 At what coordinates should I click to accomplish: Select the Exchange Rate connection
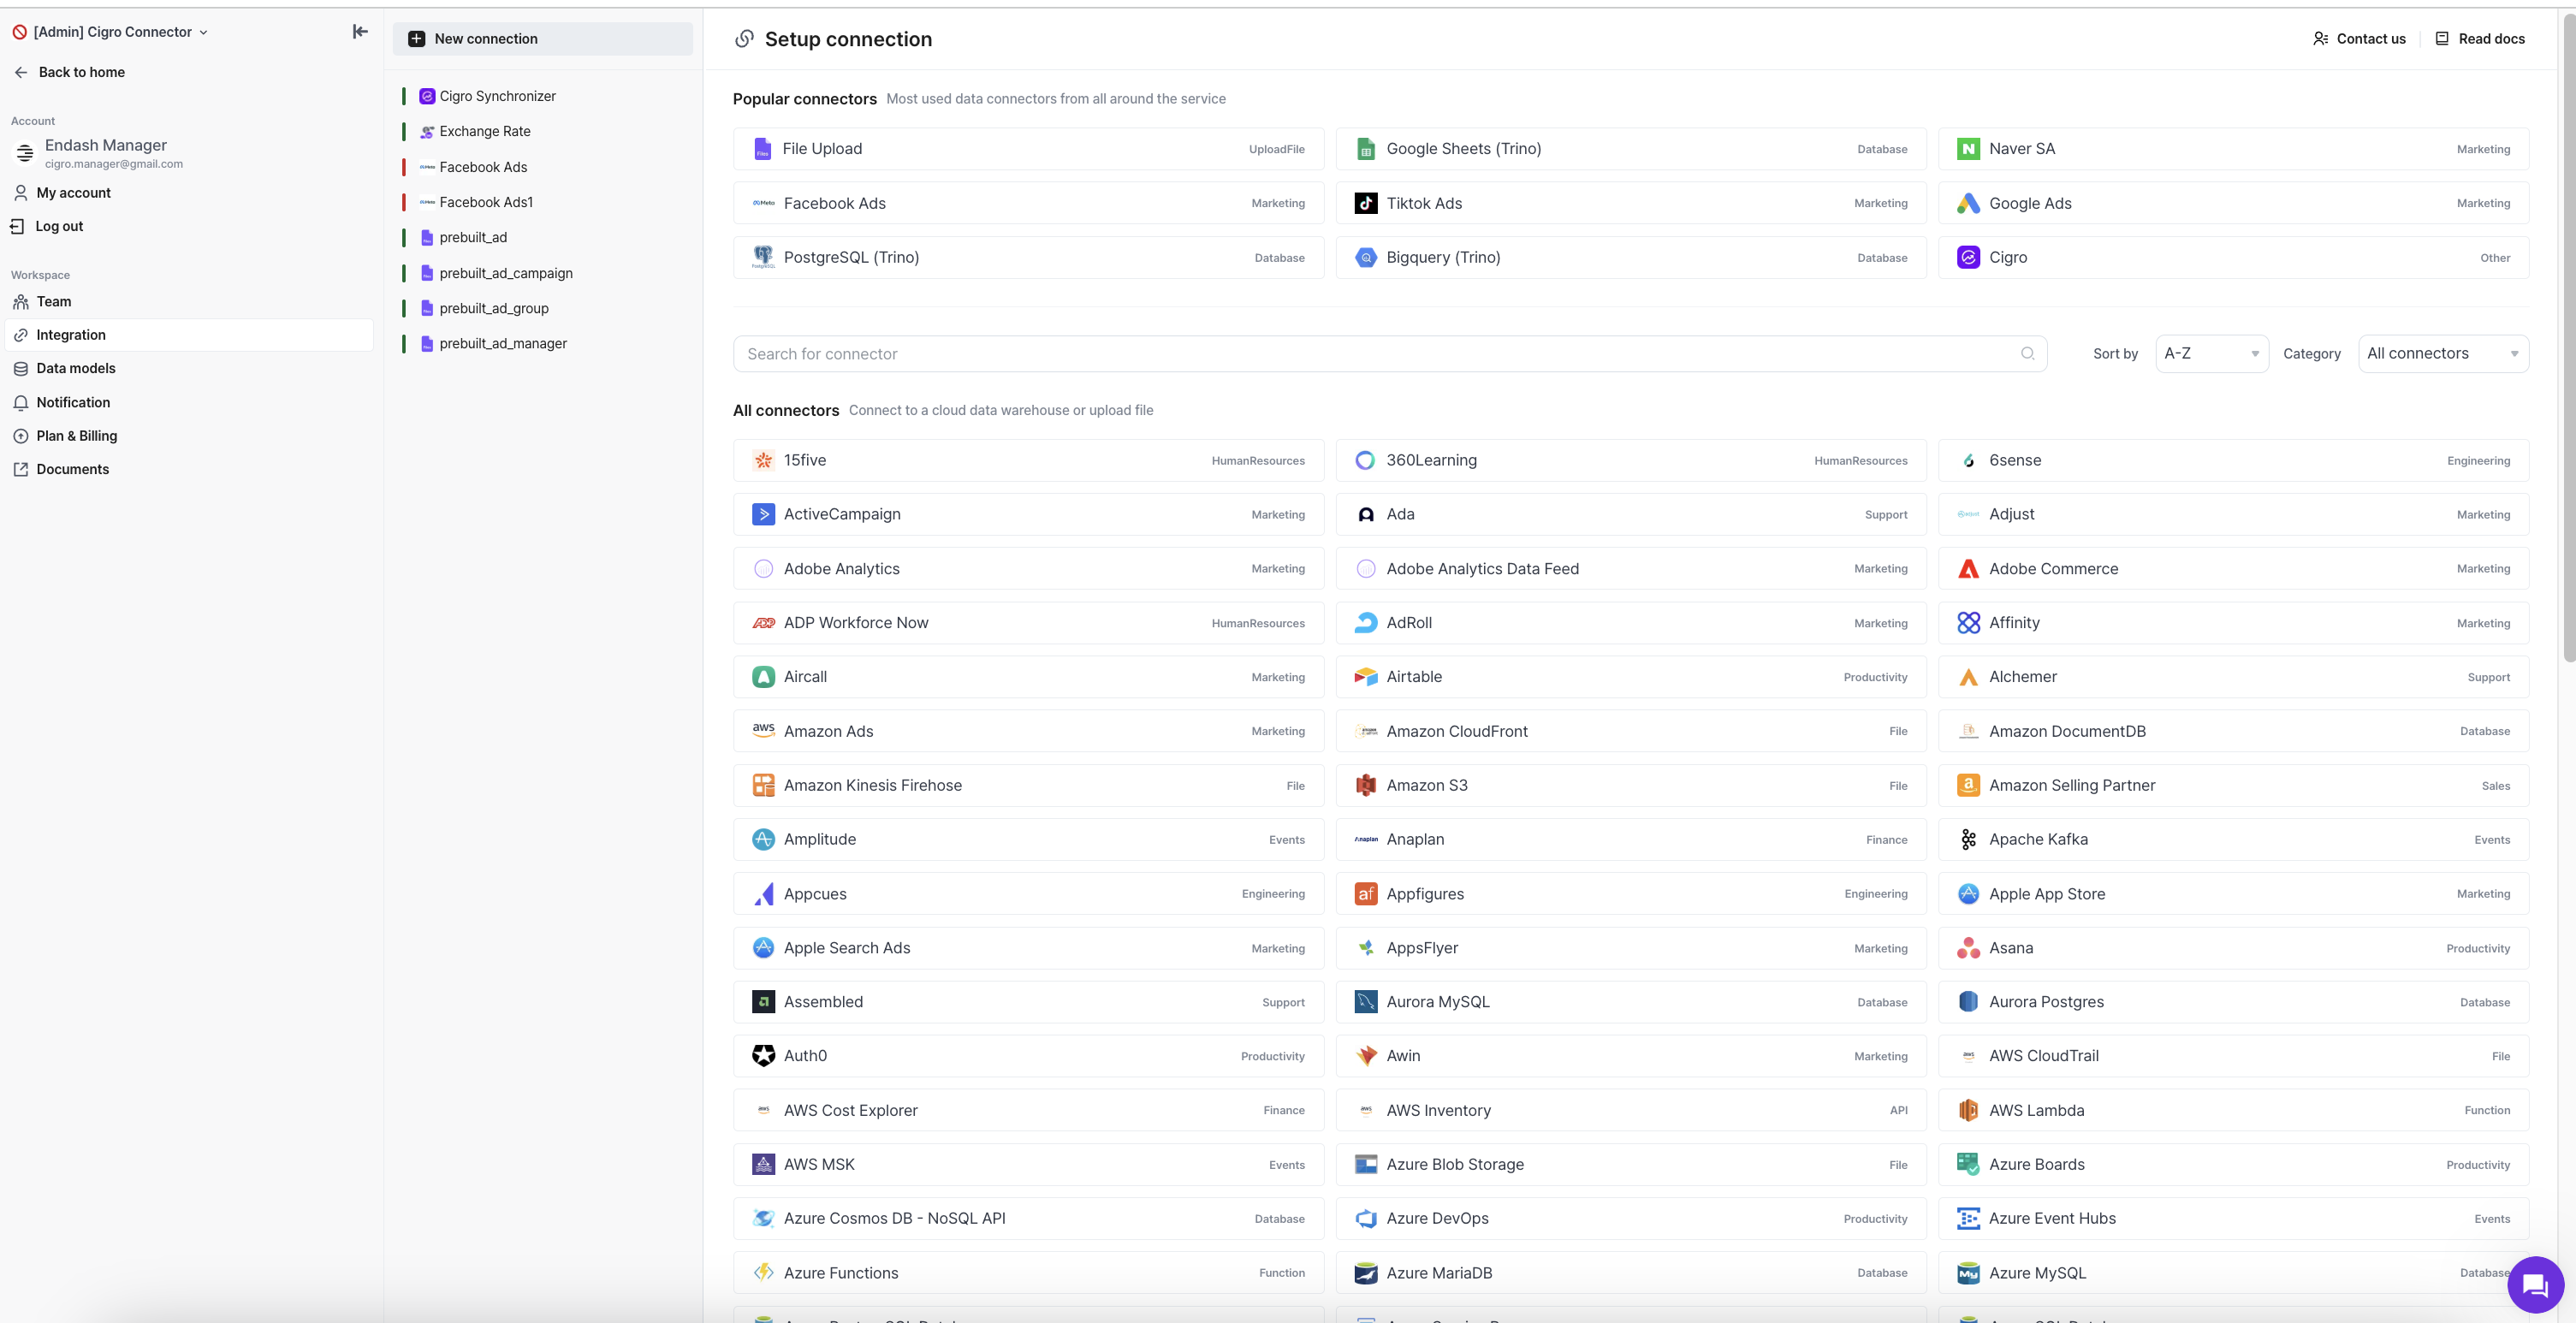pos(485,131)
